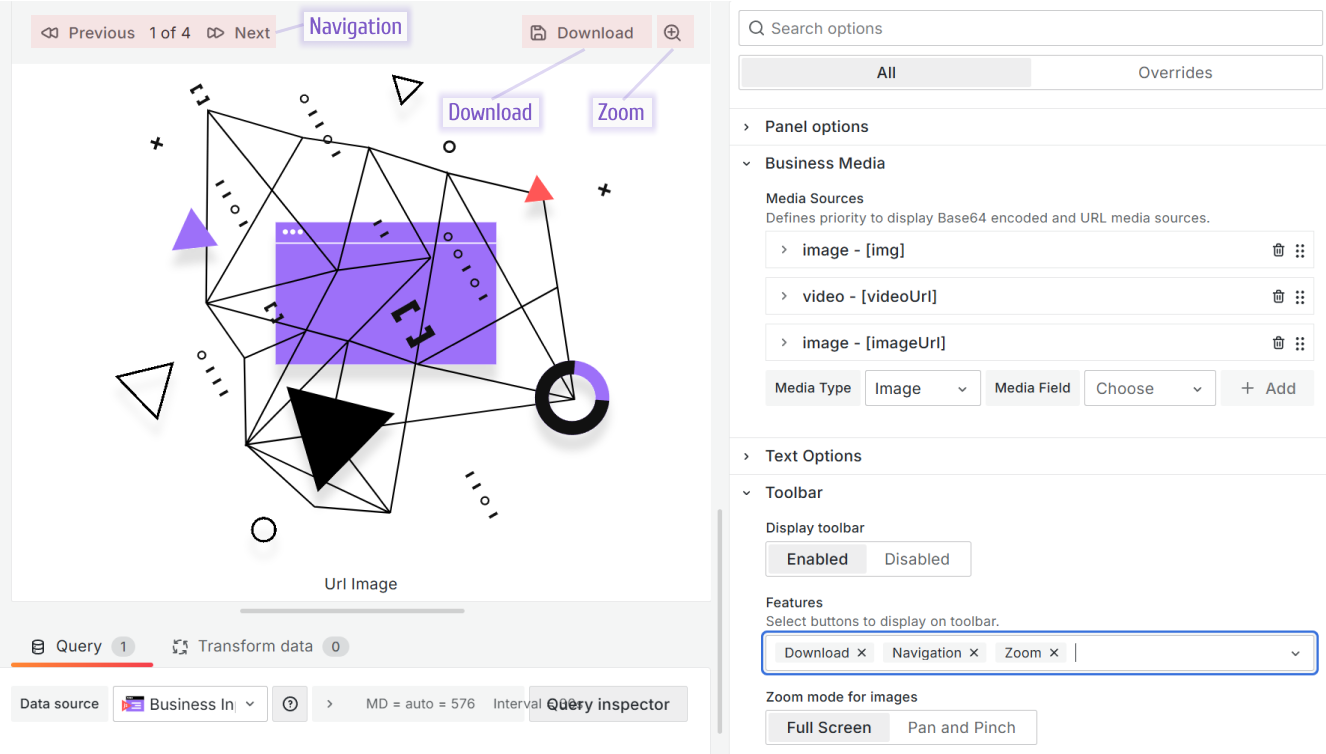Select the Full Screen zoom mode

point(828,727)
